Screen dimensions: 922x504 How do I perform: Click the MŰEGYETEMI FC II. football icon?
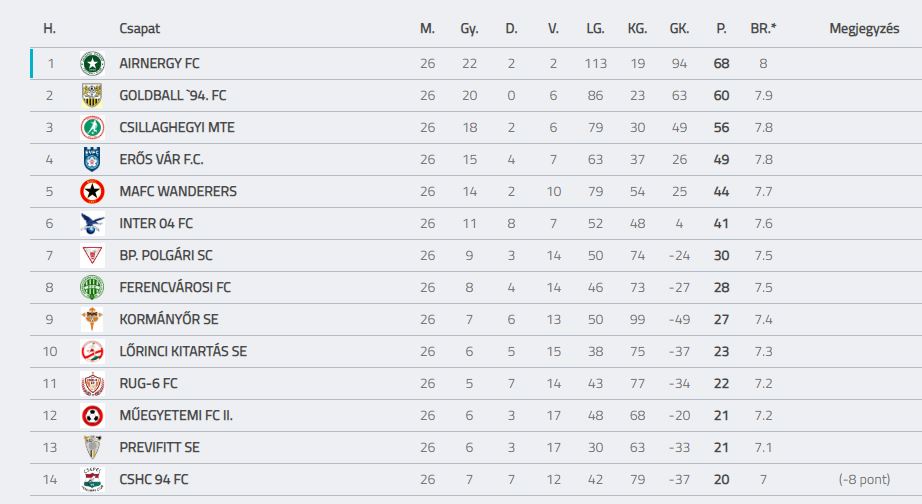(92, 416)
